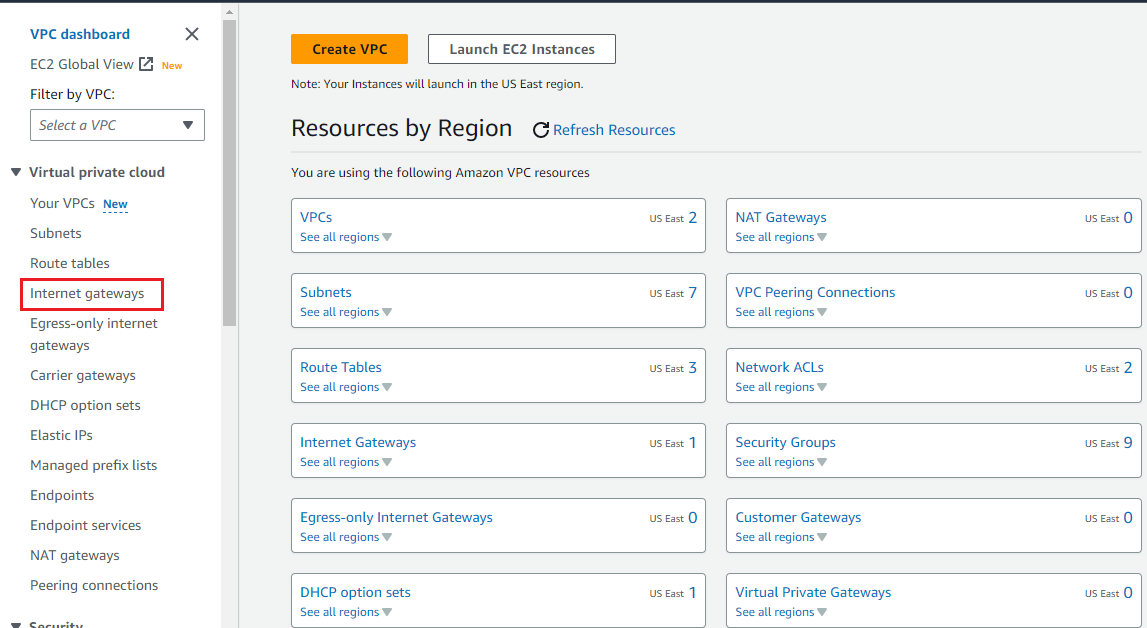
Task: Expand See all regions under NAT Gateways
Action: click(x=781, y=237)
